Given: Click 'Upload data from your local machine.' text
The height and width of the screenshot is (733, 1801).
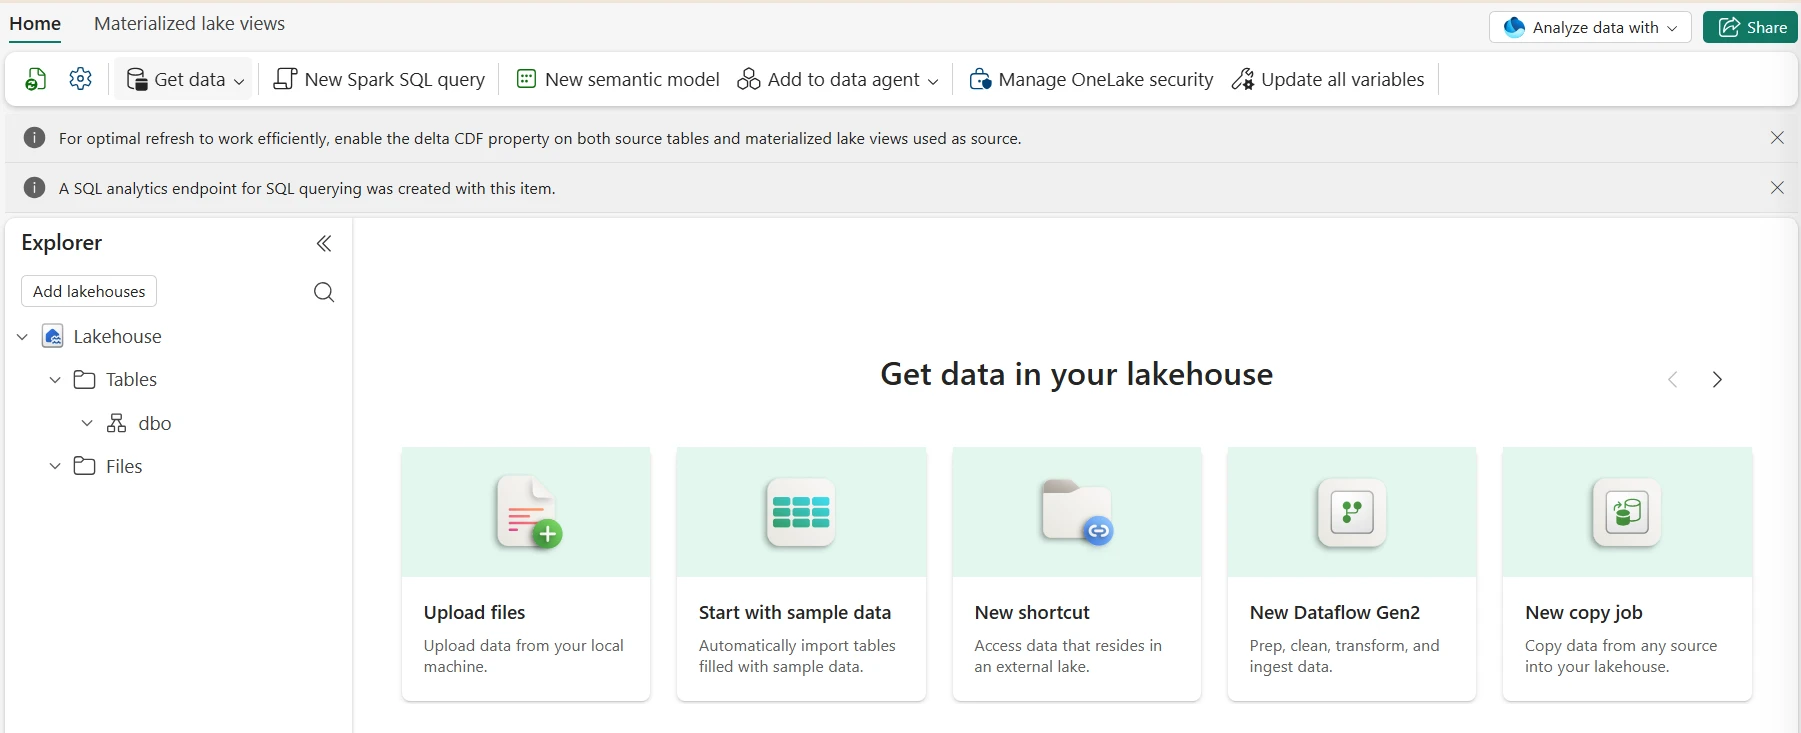Looking at the screenshot, I should point(523,656).
